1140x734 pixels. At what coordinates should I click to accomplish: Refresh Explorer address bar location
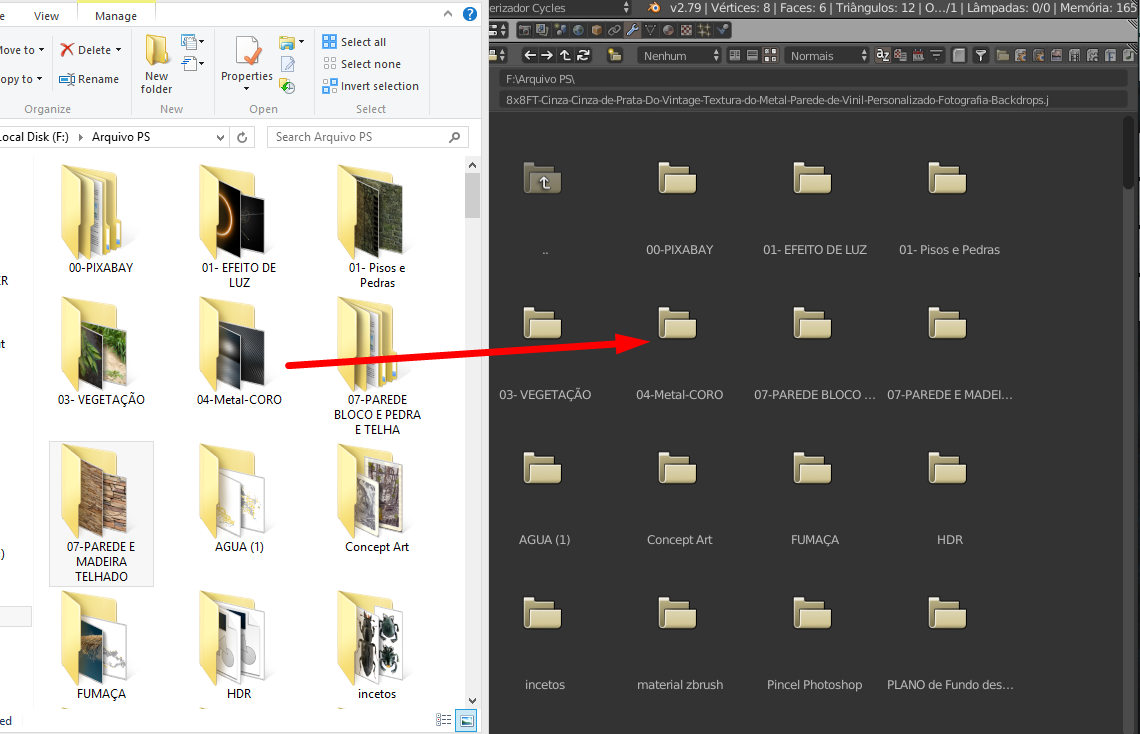tap(242, 137)
